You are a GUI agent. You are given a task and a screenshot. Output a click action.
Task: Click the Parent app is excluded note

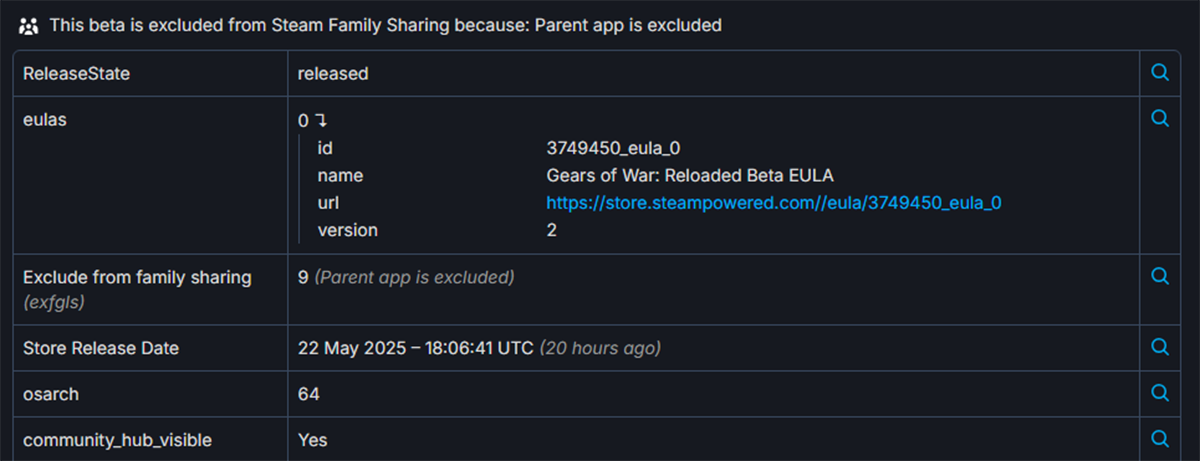(x=414, y=277)
